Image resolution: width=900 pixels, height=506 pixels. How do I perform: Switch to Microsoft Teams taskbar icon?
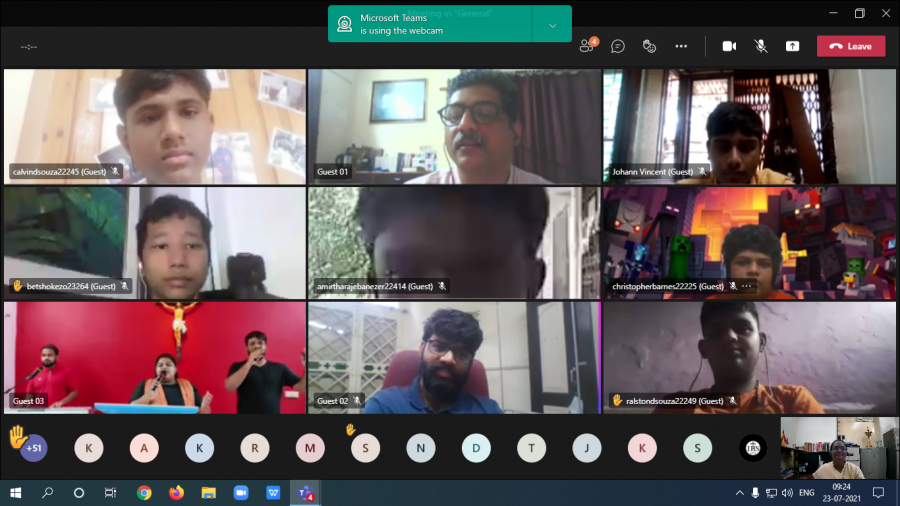(303, 493)
